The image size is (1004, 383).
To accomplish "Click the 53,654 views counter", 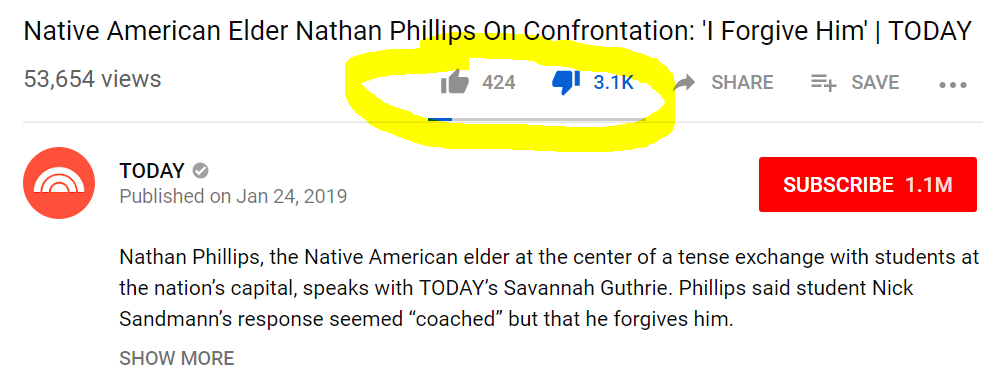I will pos(92,79).
